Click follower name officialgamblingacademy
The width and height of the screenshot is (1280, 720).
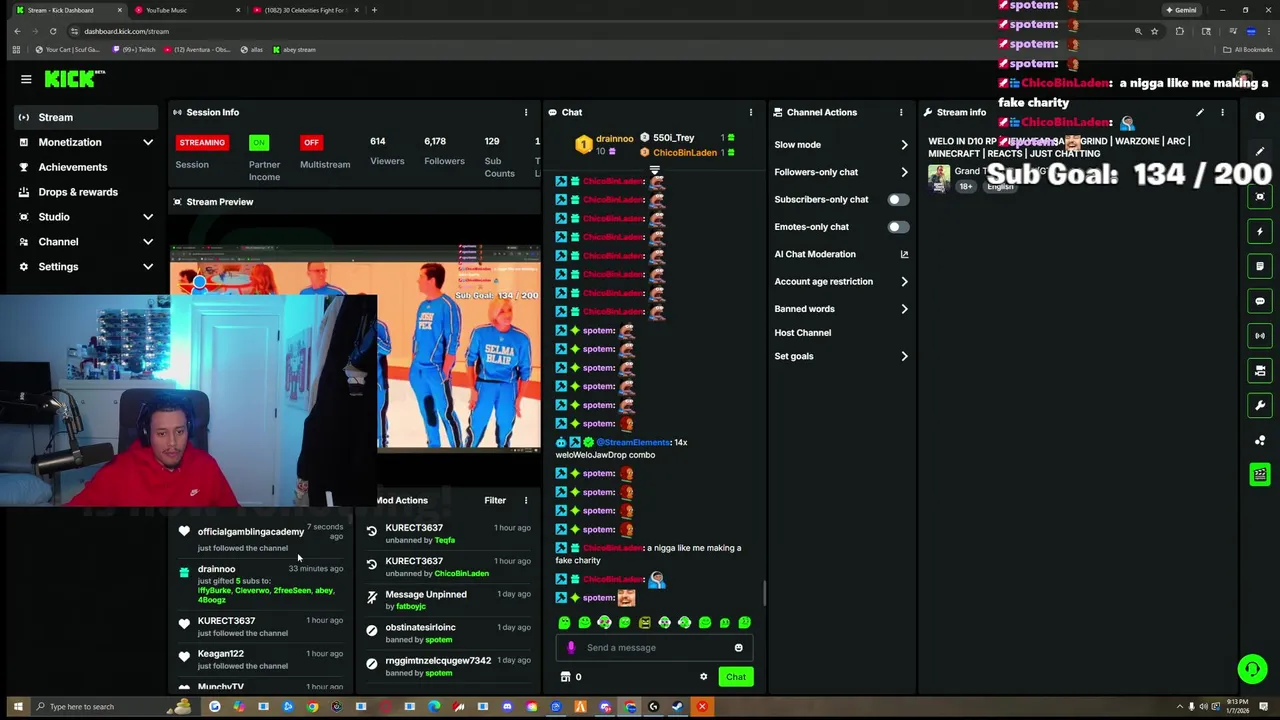(250, 532)
